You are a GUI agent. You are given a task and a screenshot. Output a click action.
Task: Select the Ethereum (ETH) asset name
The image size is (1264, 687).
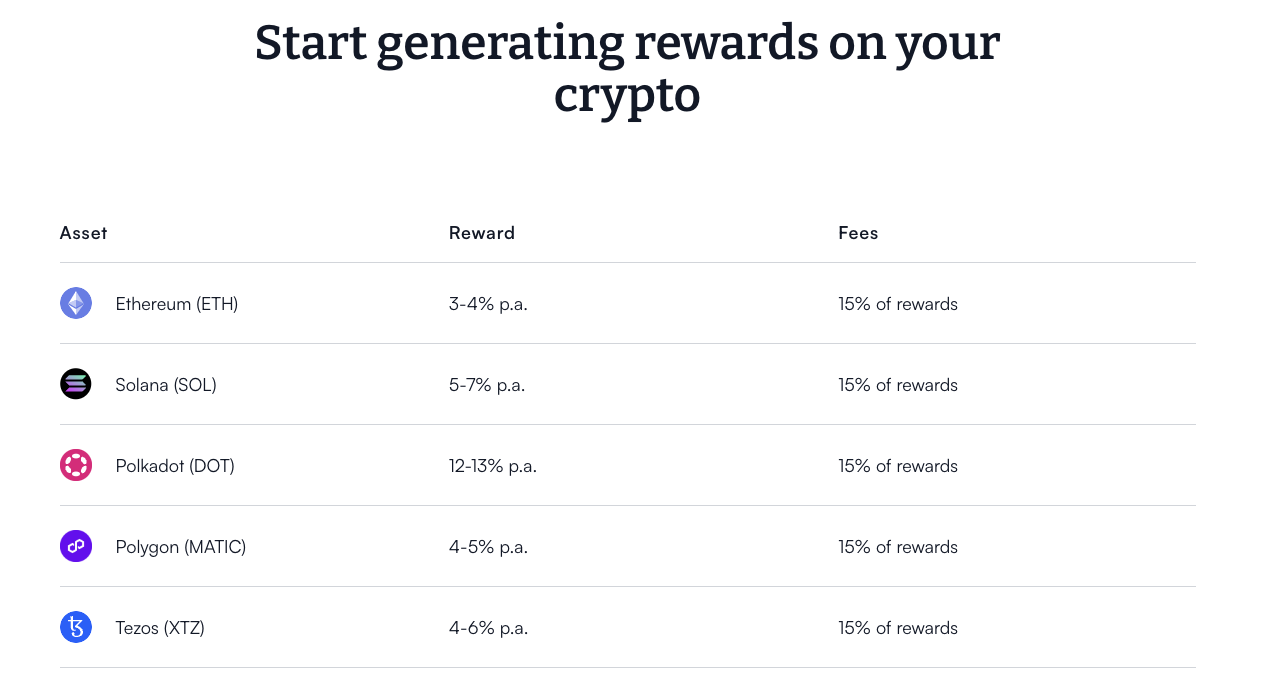pyautogui.click(x=177, y=304)
